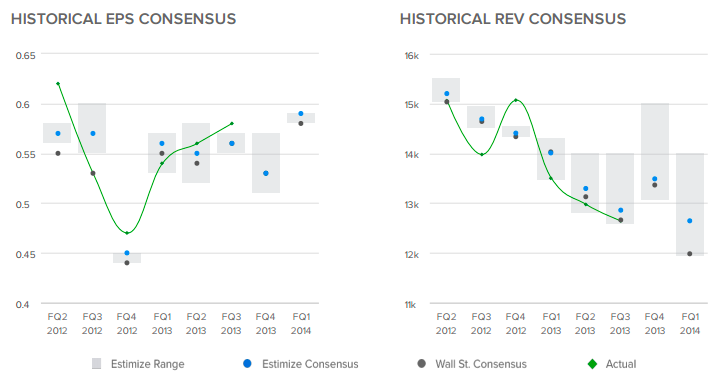The height and width of the screenshot is (380, 716).
Task: Click the revenue range bar for FQ4 2013
Action: (x=655, y=151)
